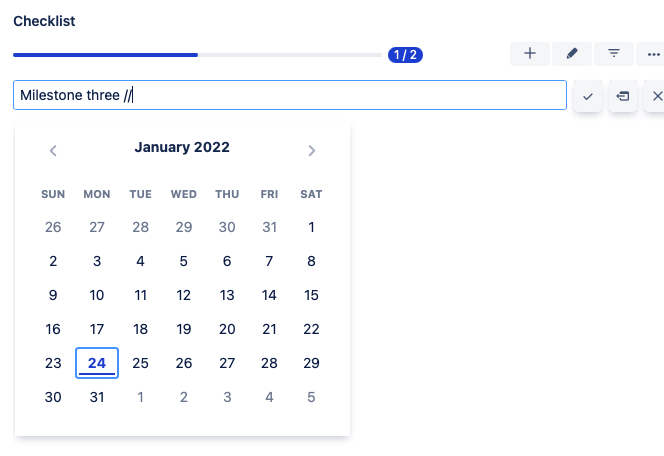
Task: Open the filter icon menu
Action: 614,54
